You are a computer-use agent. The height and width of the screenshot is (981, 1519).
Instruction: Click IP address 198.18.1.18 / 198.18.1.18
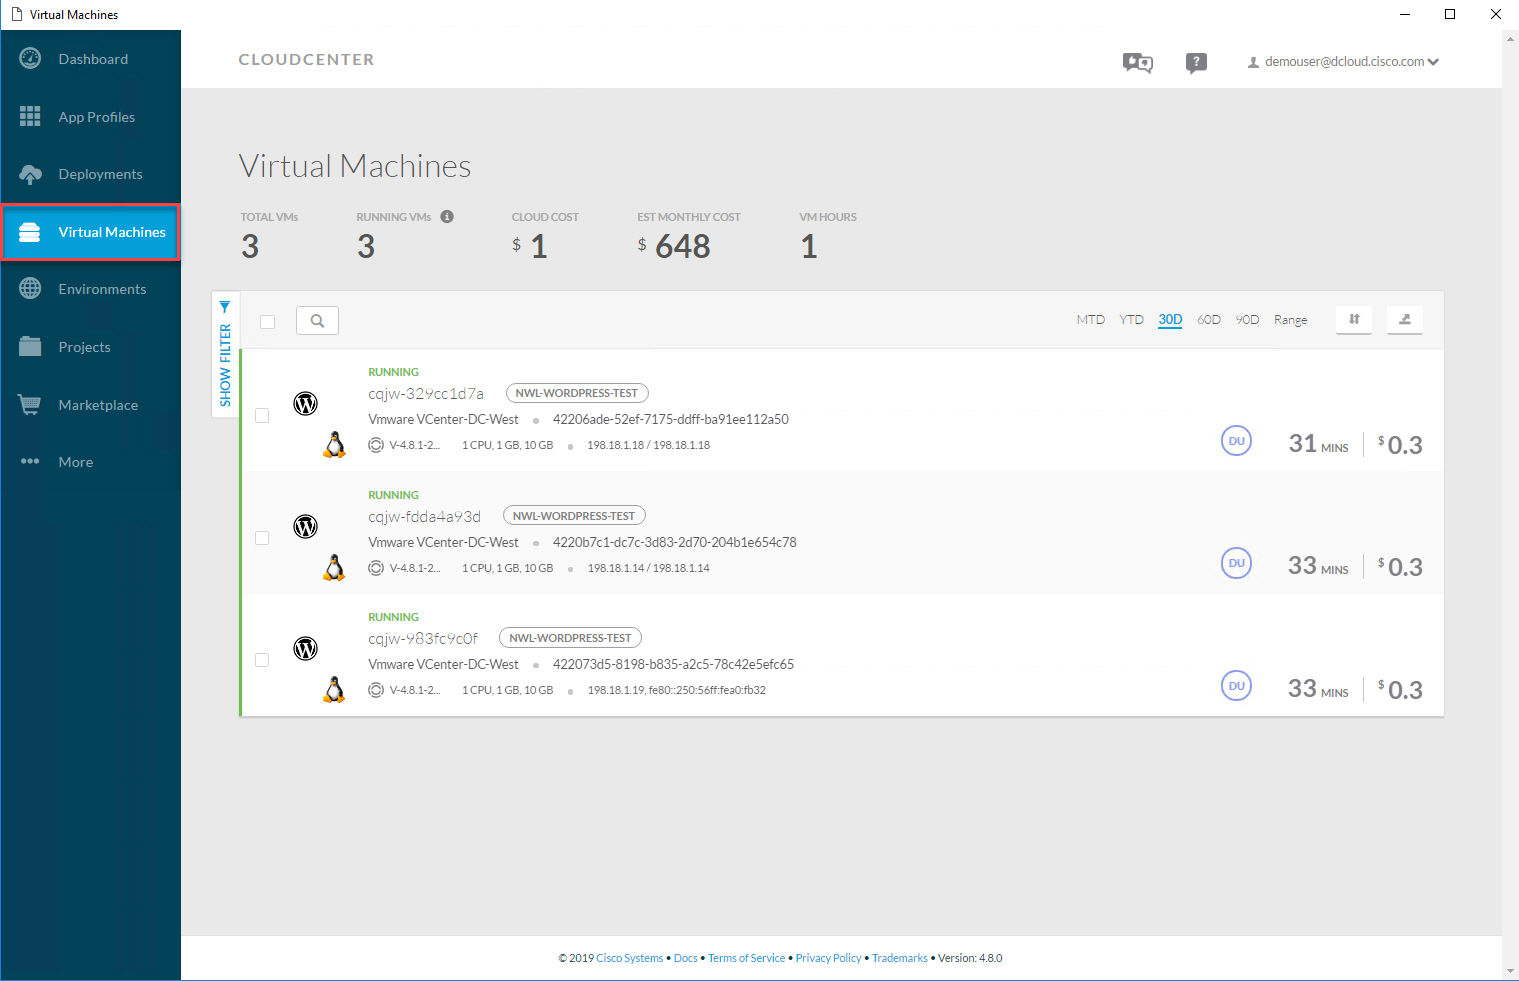[x=648, y=445]
